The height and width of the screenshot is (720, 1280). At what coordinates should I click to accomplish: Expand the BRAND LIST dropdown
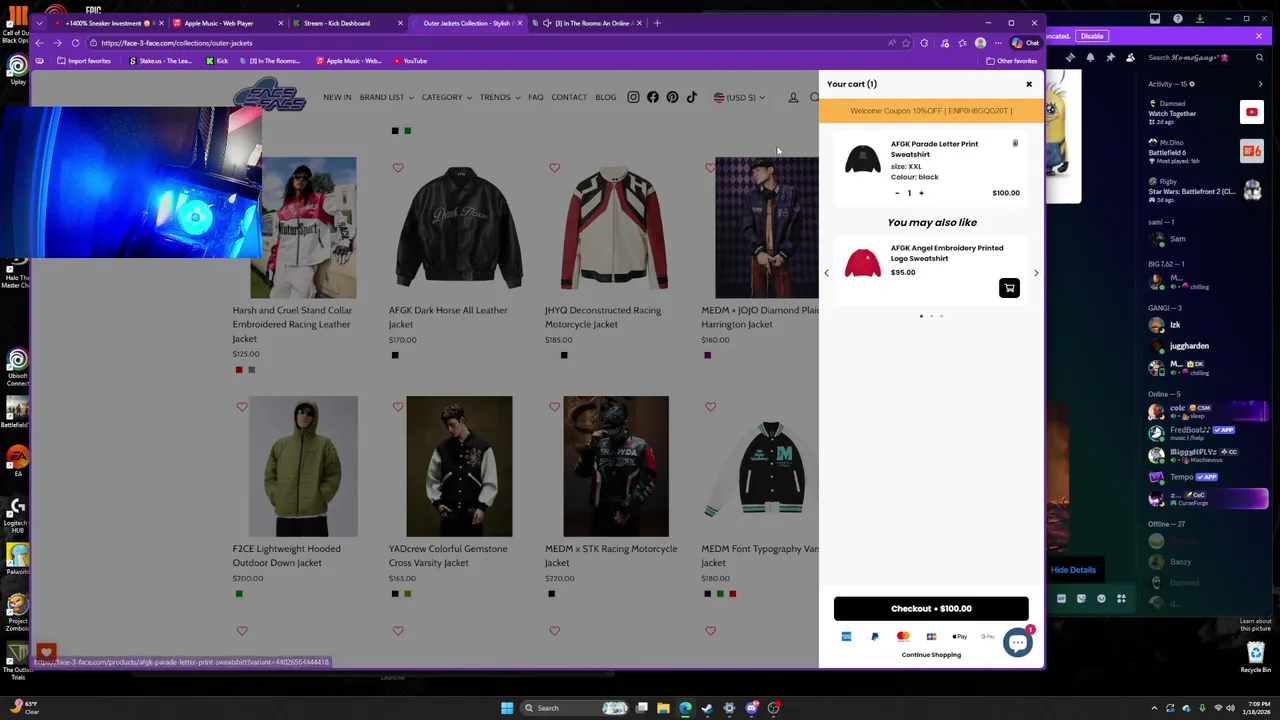tap(385, 97)
